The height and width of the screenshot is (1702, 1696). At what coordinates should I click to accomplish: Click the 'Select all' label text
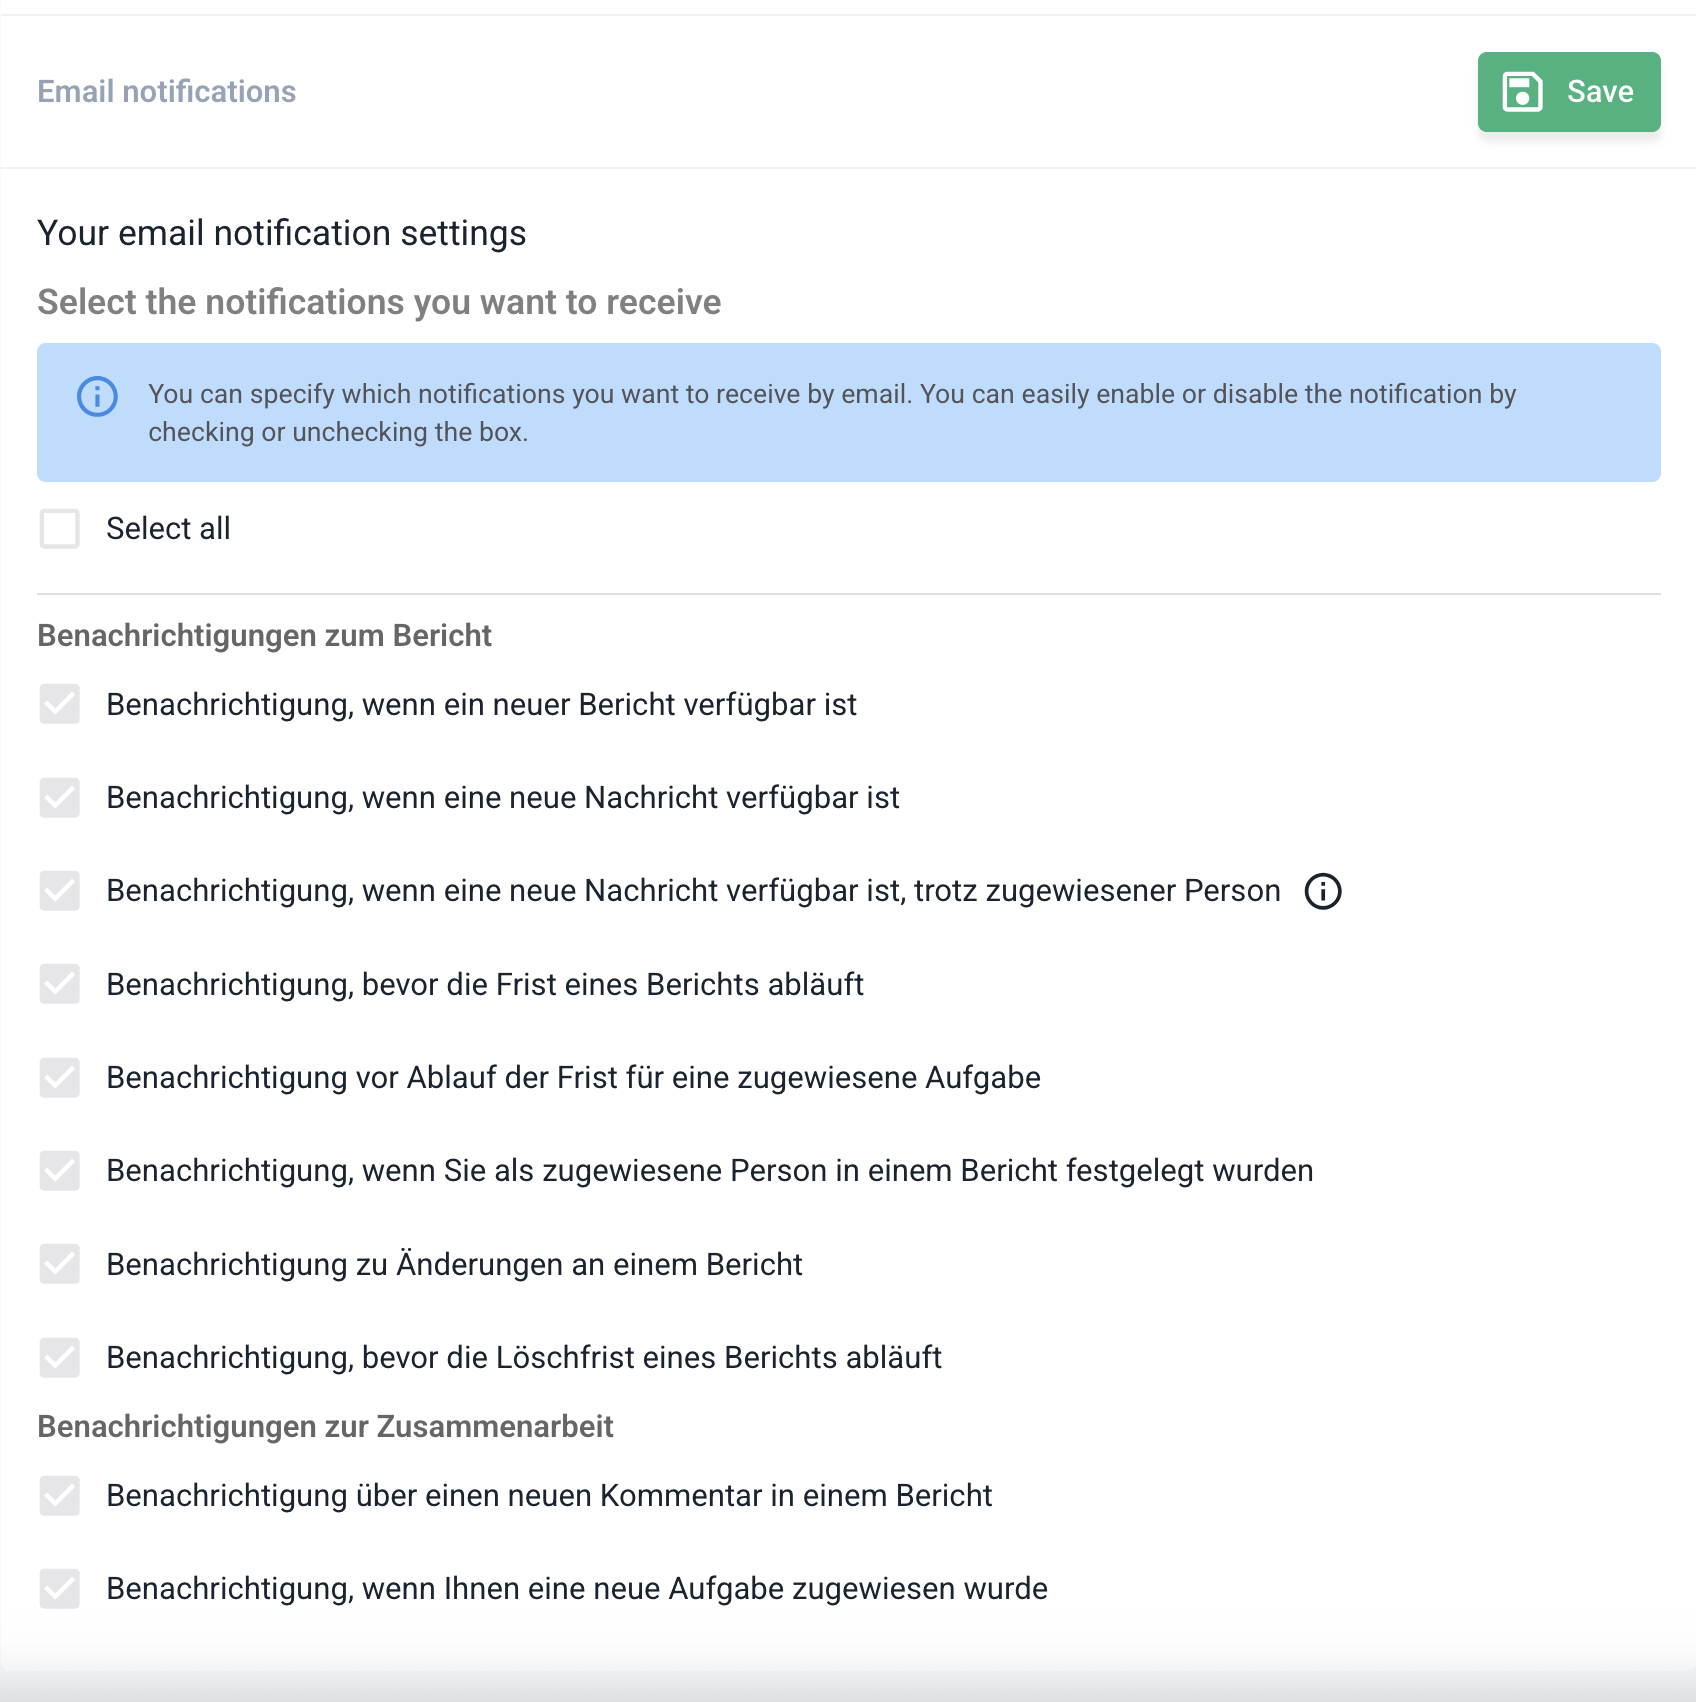point(168,529)
